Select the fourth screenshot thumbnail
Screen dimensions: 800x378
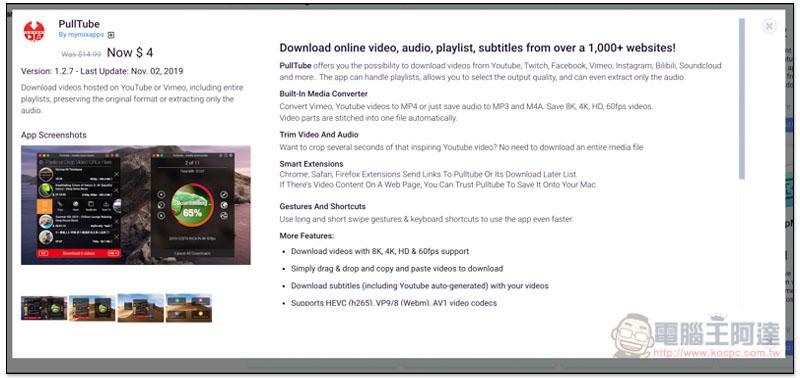[x=189, y=308]
